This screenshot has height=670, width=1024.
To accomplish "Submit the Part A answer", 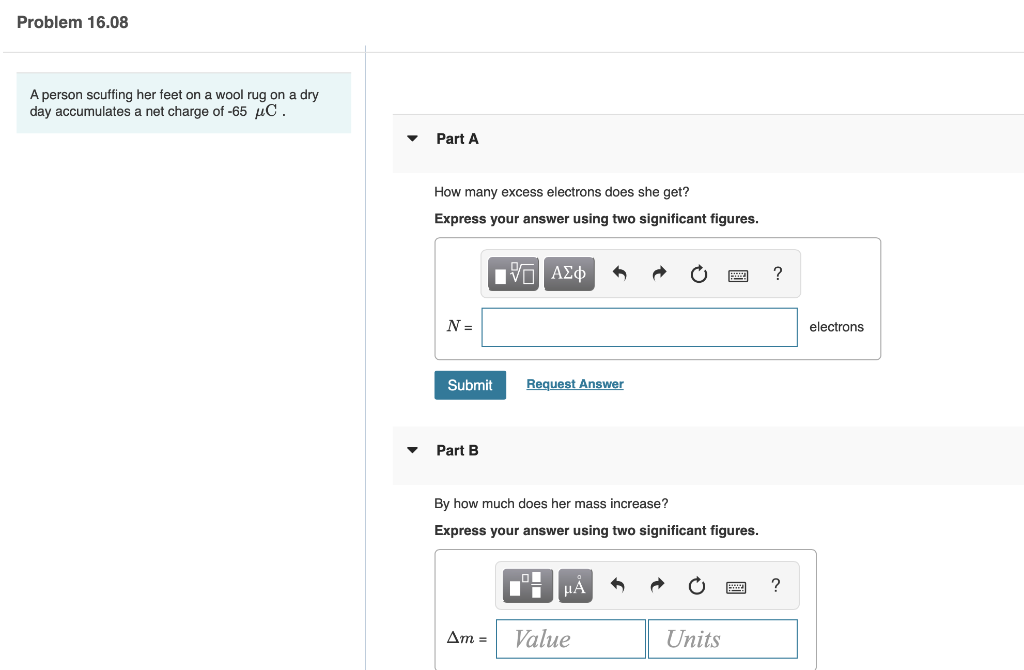I will click(x=470, y=385).
